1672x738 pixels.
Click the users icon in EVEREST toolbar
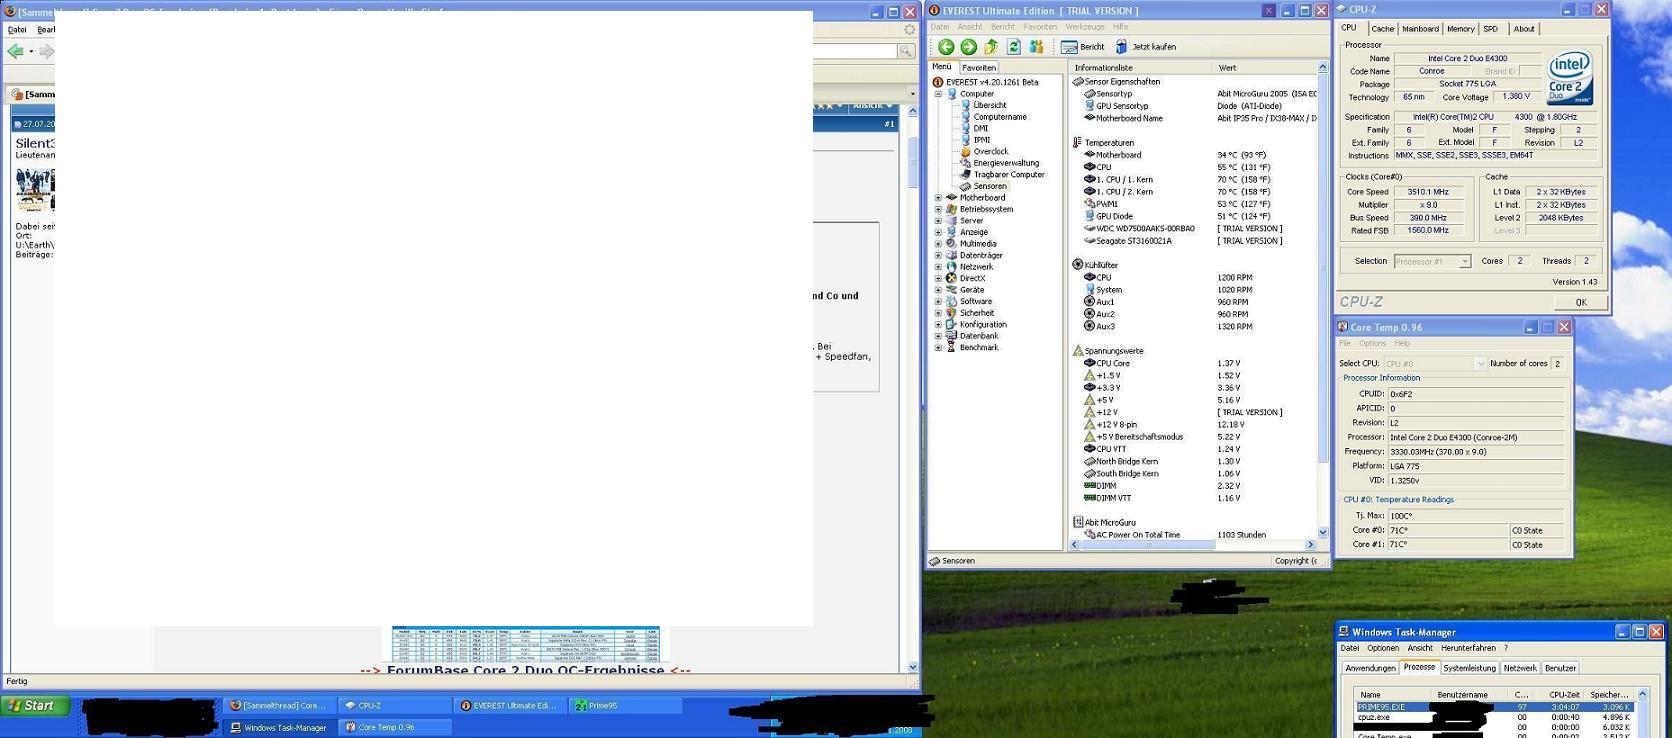[x=1036, y=47]
